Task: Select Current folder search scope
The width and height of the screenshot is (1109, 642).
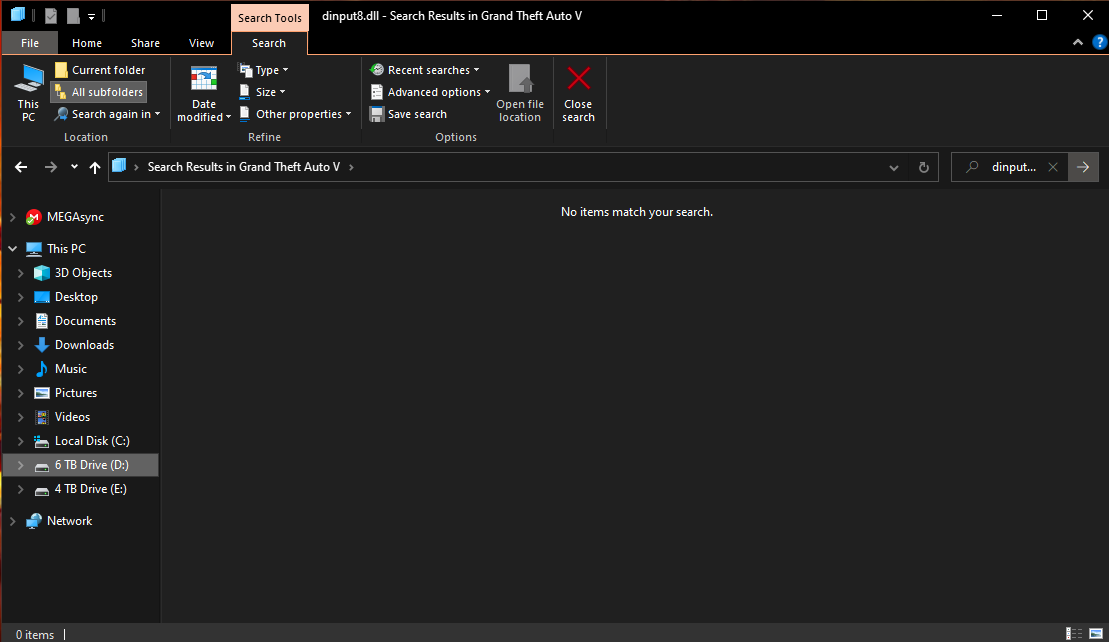Action: [100, 70]
